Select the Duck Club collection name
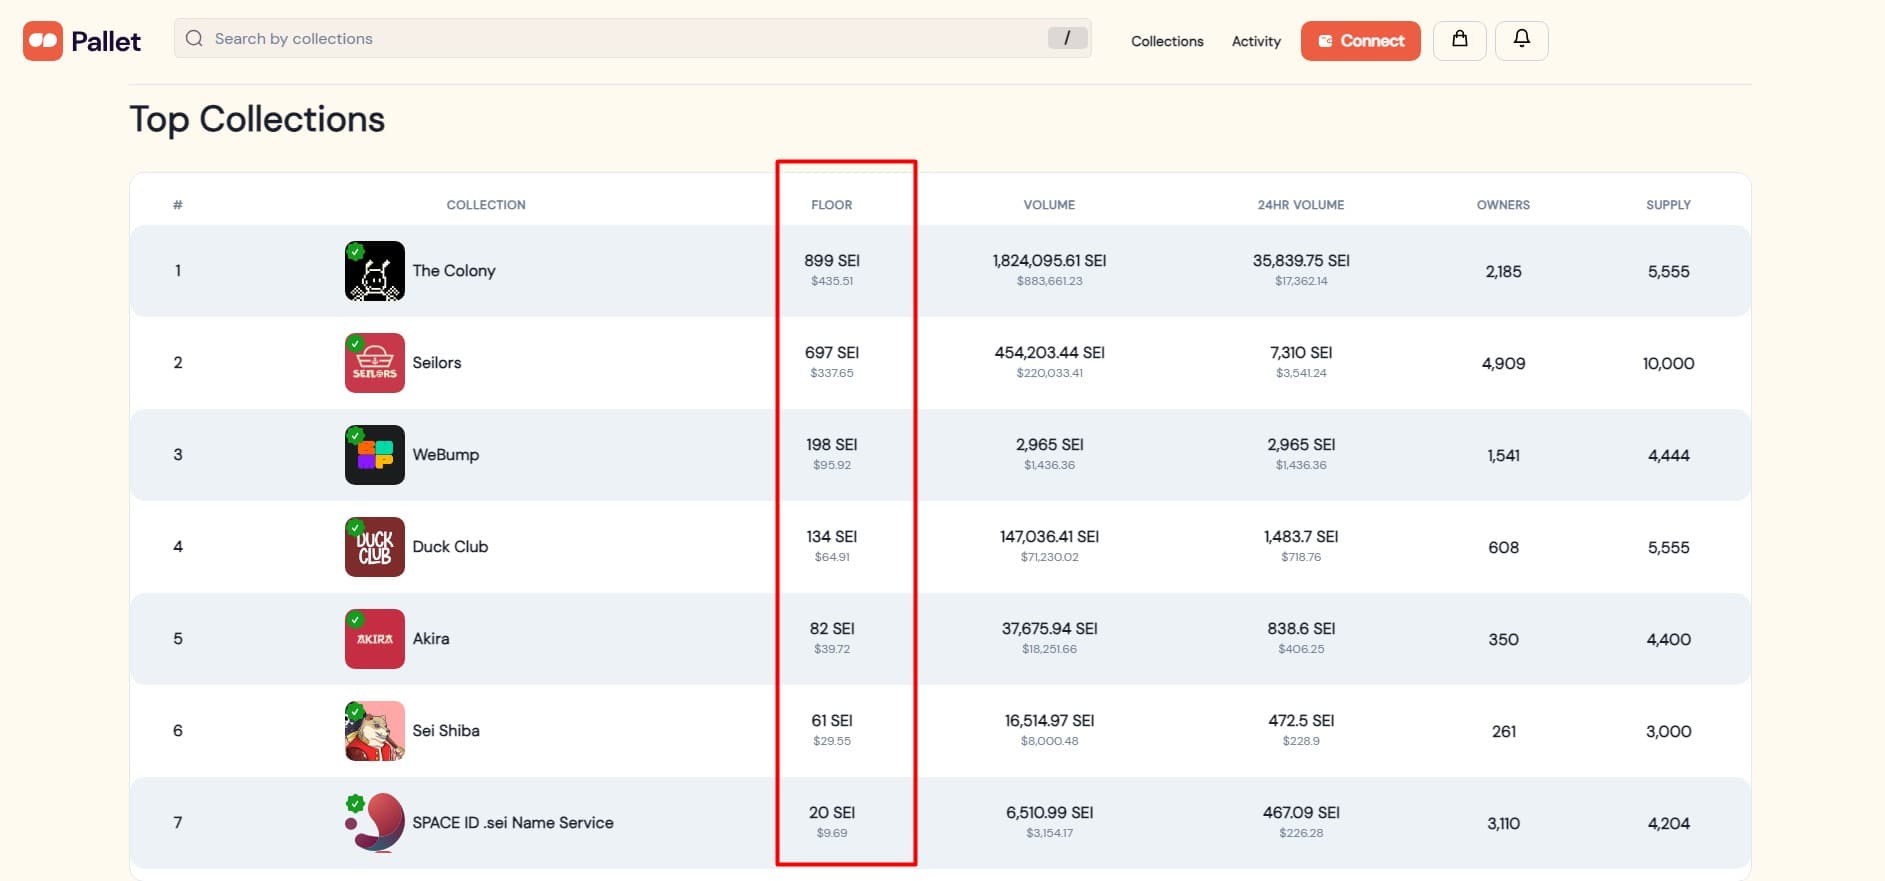Image resolution: width=1885 pixels, height=881 pixels. coord(450,547)
